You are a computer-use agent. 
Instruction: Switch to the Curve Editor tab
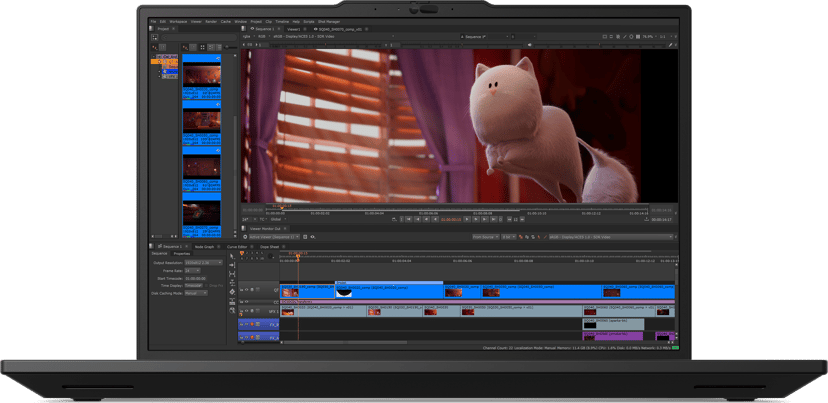[x=237, y=247]
